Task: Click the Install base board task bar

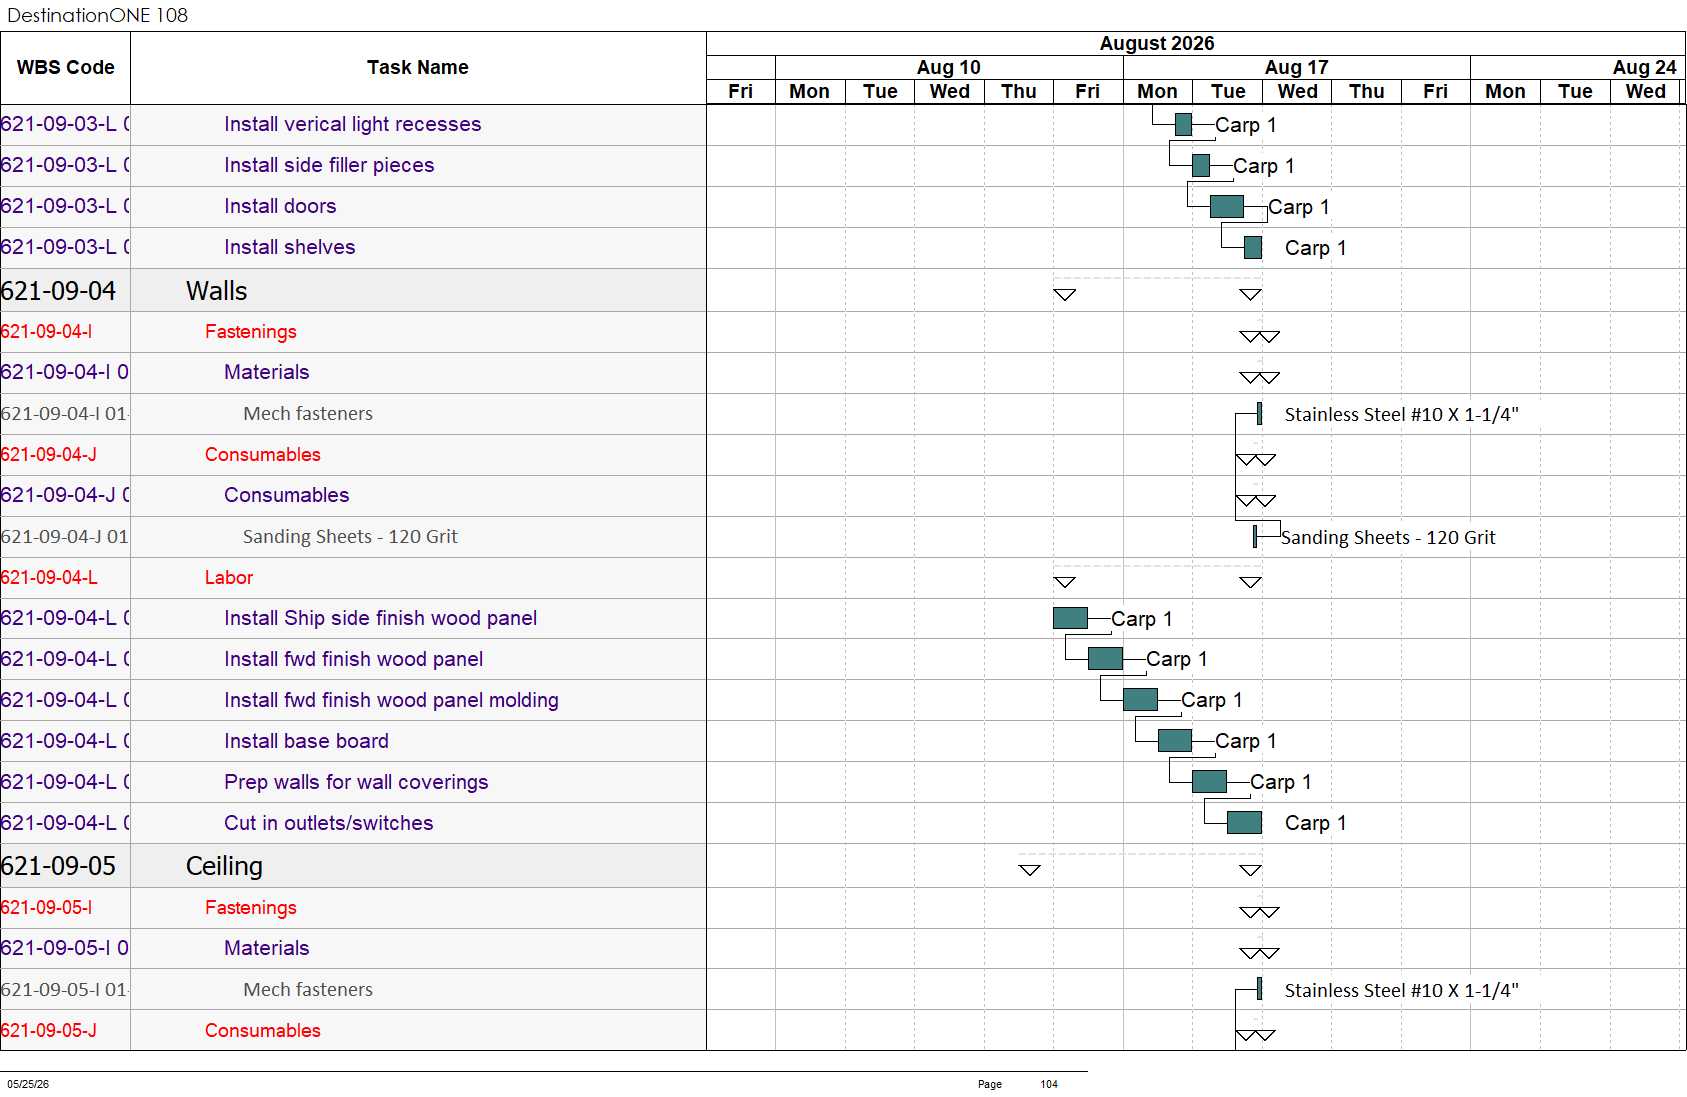Action: pyautogui.click(x=1175, y=741)
